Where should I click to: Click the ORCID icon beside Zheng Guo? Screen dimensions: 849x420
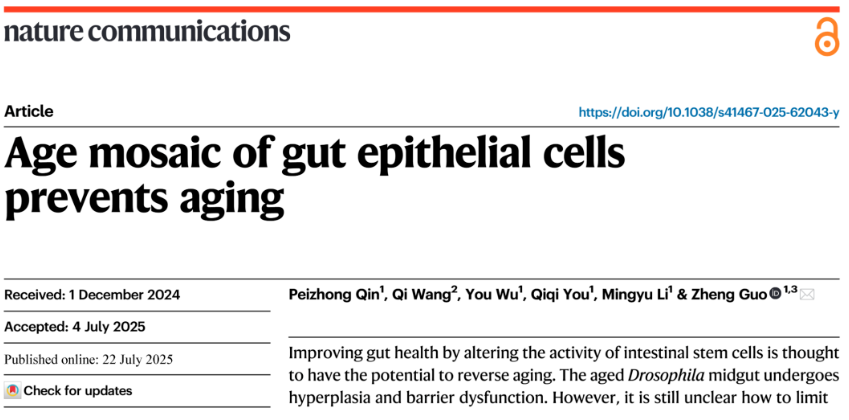pyautogui.click(x=776, y=294)
